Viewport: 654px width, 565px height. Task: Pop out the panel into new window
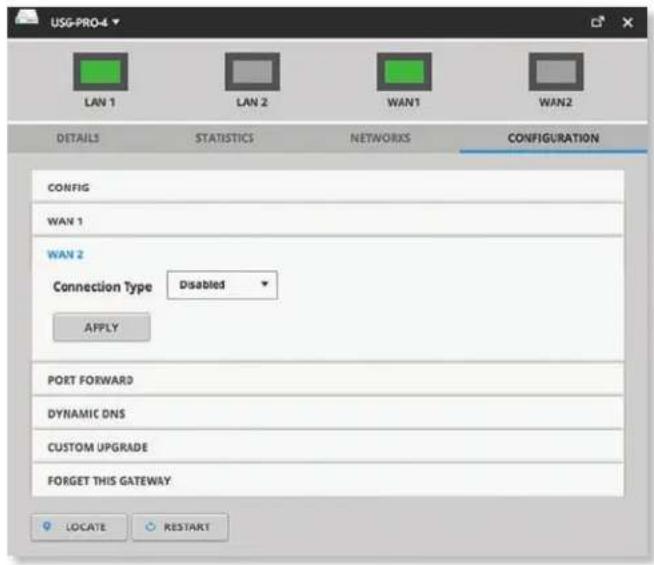[x=598, y=22]
